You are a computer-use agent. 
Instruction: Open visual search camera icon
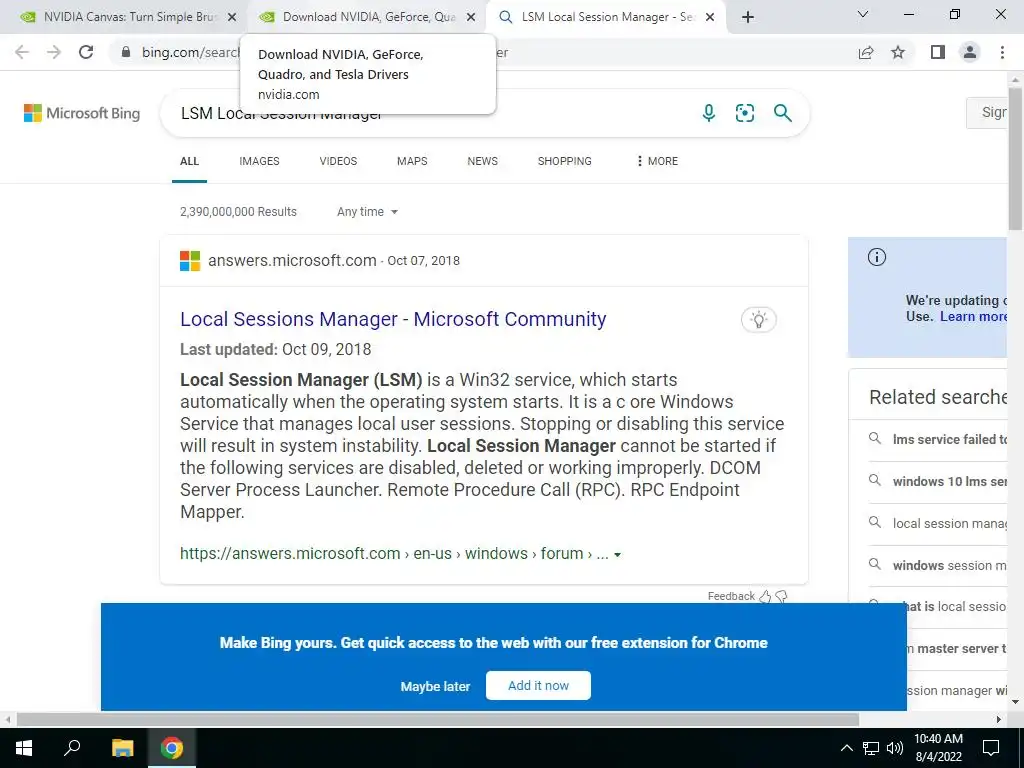pyautogui.click(x=745, y=113)
